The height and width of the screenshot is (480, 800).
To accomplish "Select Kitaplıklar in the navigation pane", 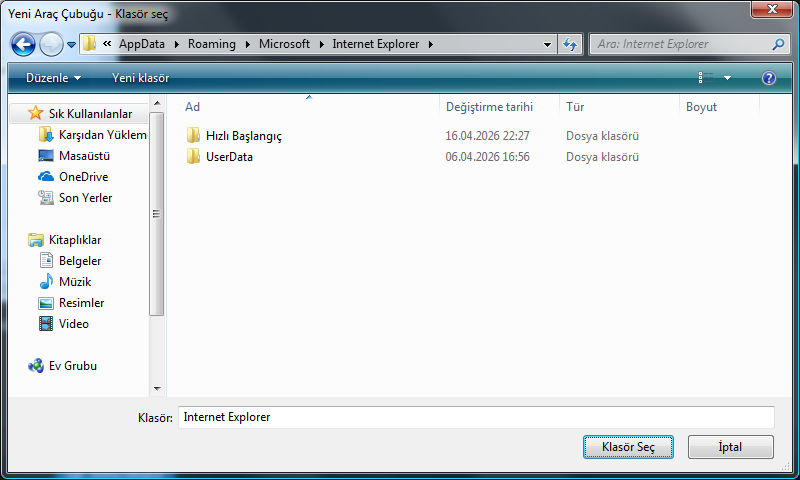I will [74, 240].
